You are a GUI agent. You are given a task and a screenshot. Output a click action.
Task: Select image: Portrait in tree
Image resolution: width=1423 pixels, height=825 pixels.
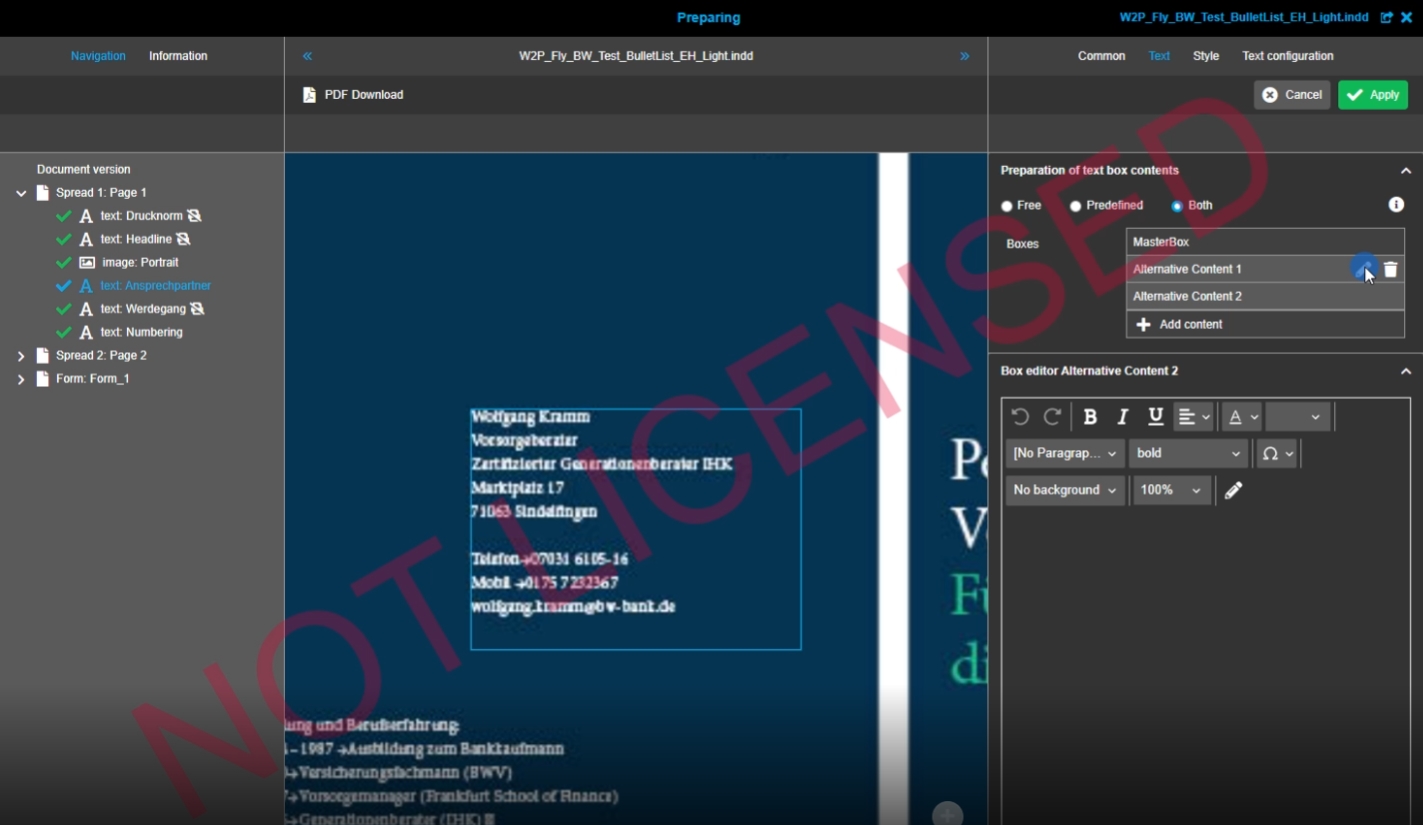(x=140, y=262)
